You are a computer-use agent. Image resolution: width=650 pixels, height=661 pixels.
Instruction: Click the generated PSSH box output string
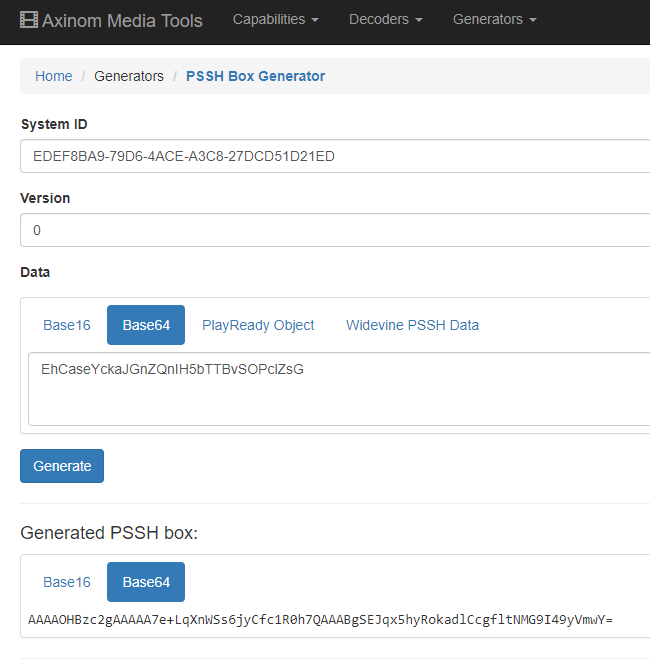pos(320,620)
